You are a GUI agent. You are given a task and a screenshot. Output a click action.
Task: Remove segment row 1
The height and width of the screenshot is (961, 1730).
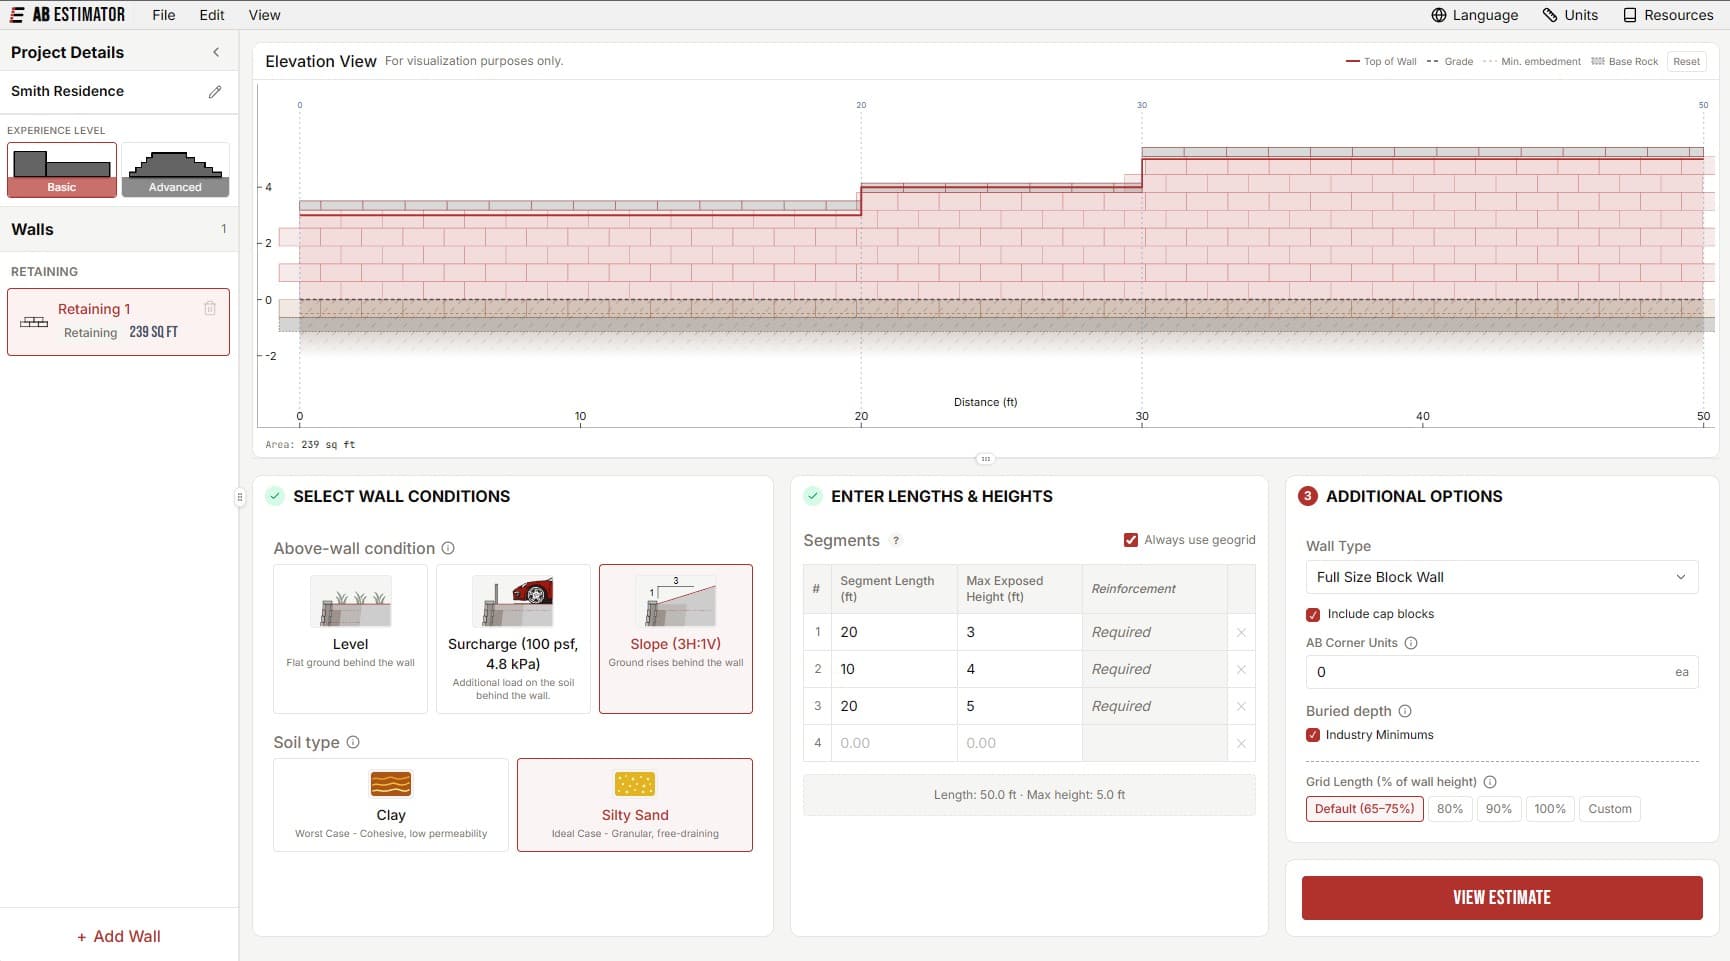tap(1241, 633)
